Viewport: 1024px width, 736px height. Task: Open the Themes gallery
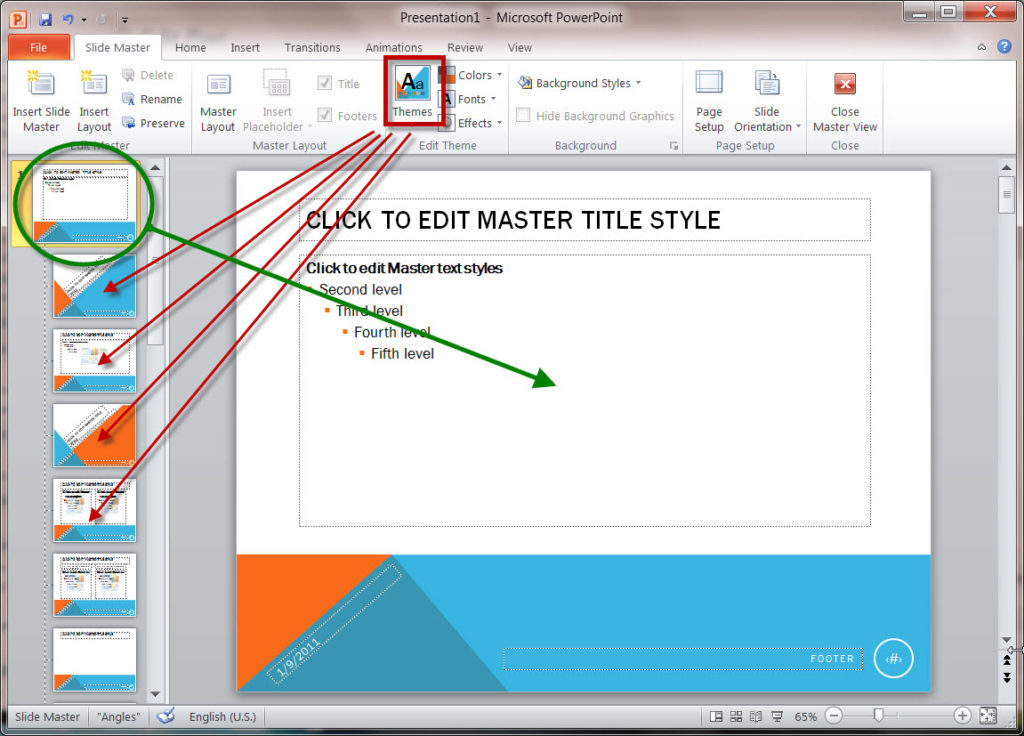point(413,91)
